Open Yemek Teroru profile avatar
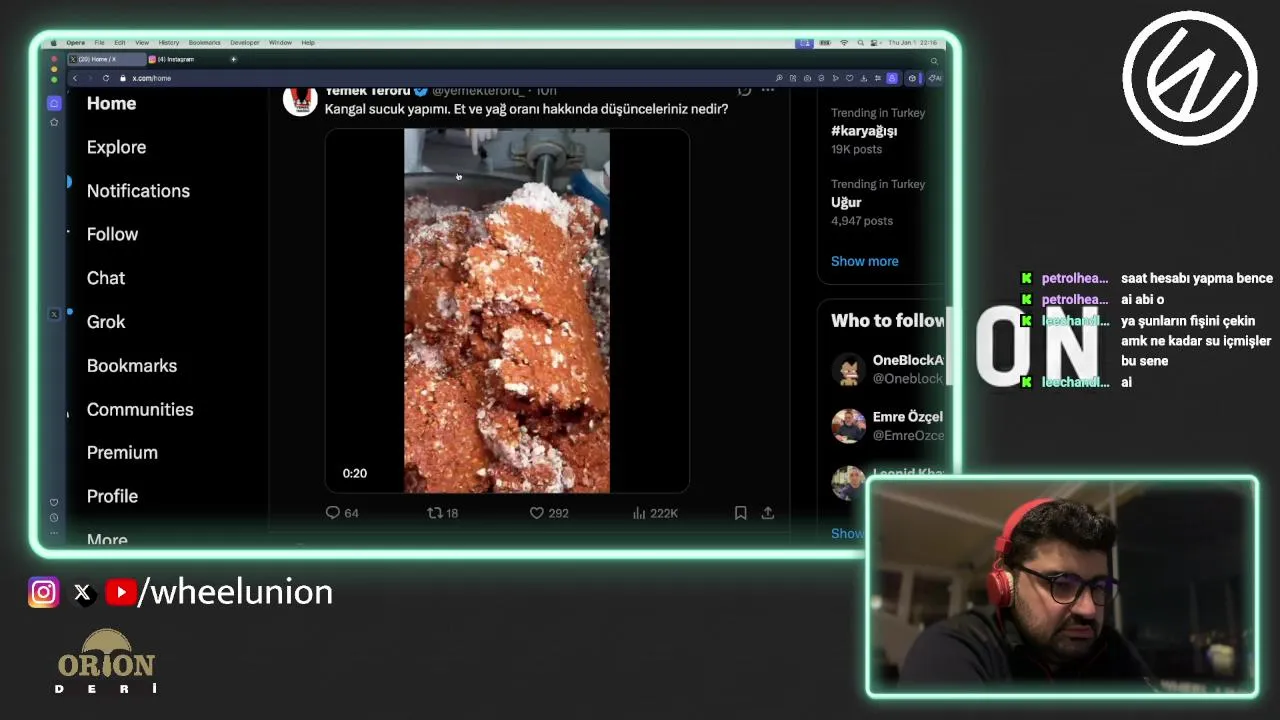Viewport: 1280px width, 720px height. click(300, 100)
